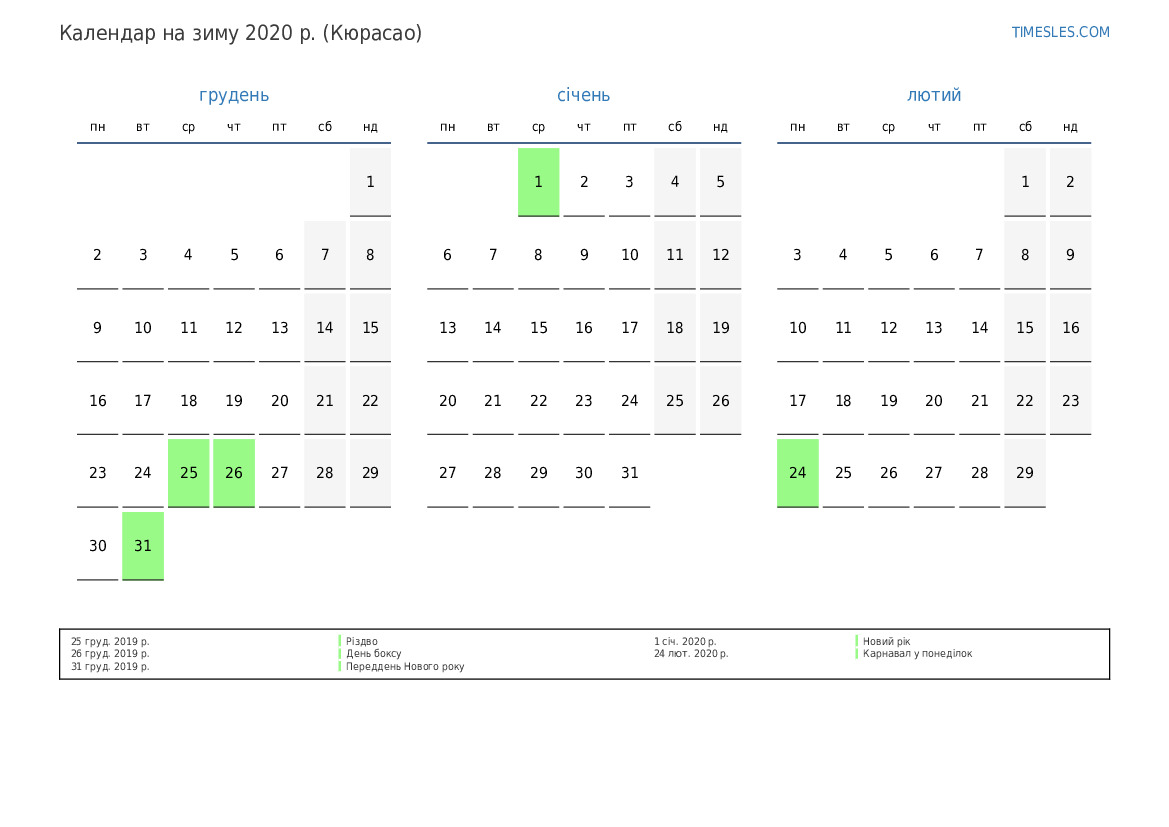
Task: Click legend date '25 груд. 2019 р.'
Action: tap(110, 641)
